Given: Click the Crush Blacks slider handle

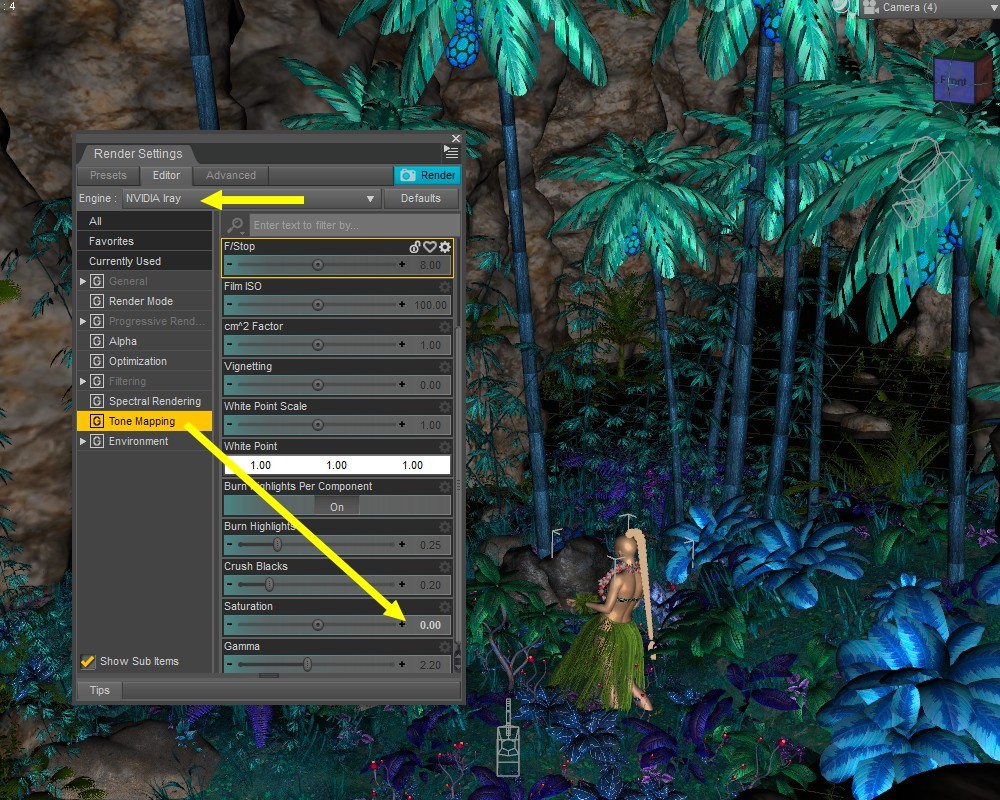Looking at the screenshot, I should (270, 584).
